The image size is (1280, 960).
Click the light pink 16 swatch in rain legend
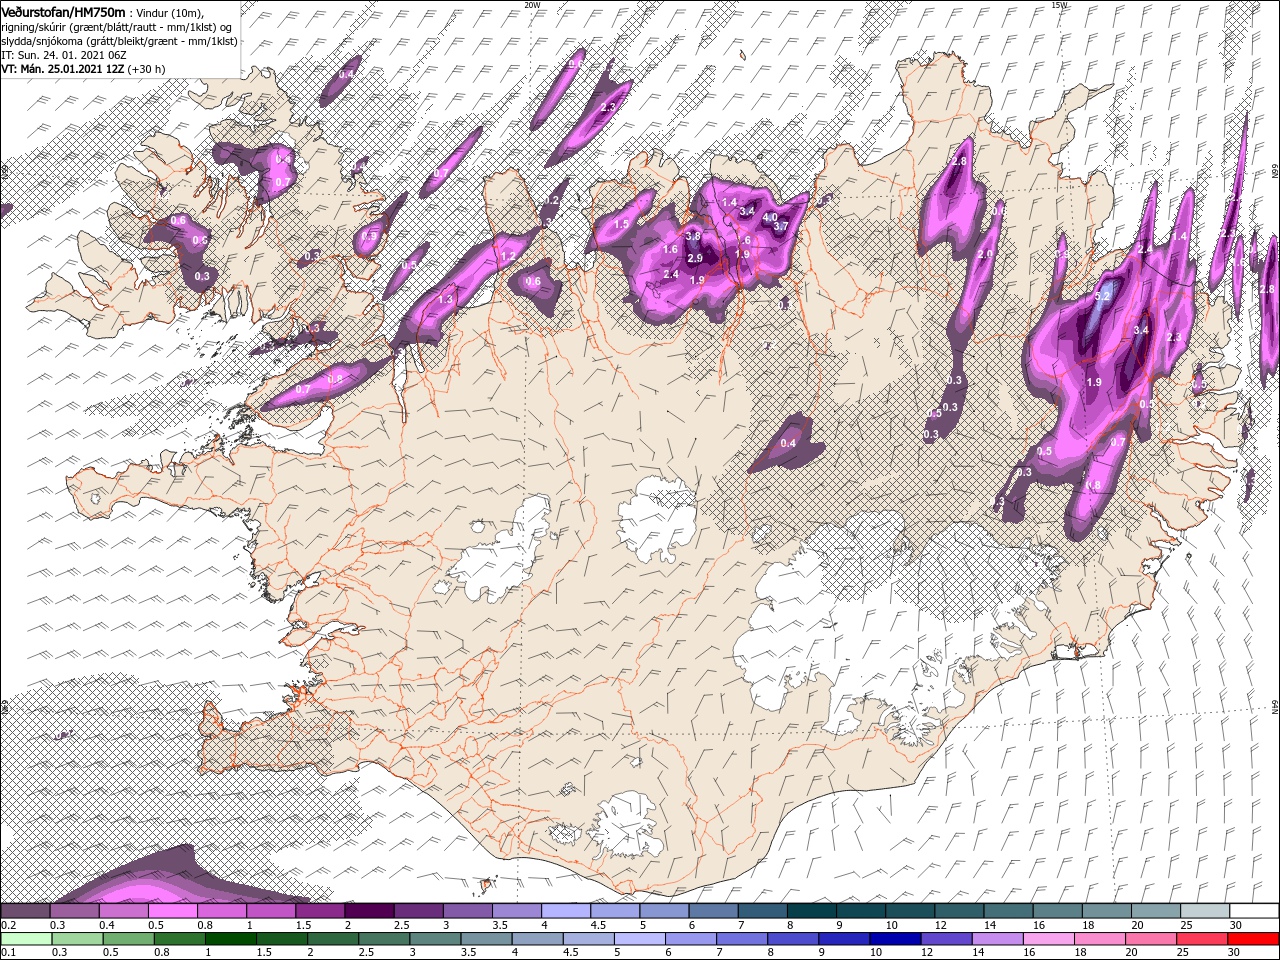[x=1049, y=939]
